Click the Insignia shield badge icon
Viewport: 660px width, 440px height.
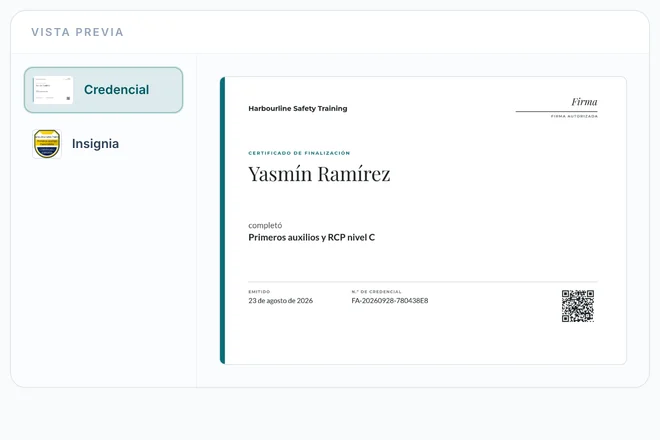tap(47, 144)
